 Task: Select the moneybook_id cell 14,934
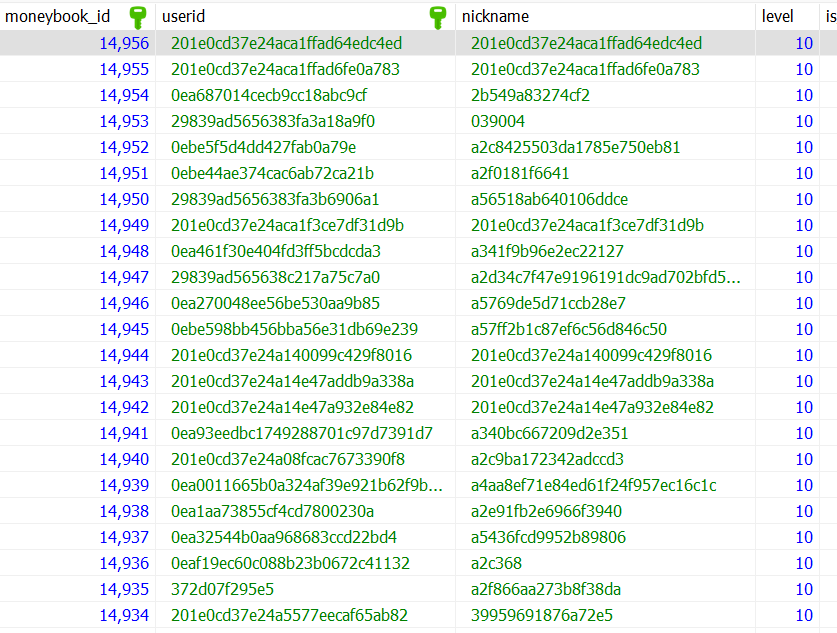click(x=124, y=615)
